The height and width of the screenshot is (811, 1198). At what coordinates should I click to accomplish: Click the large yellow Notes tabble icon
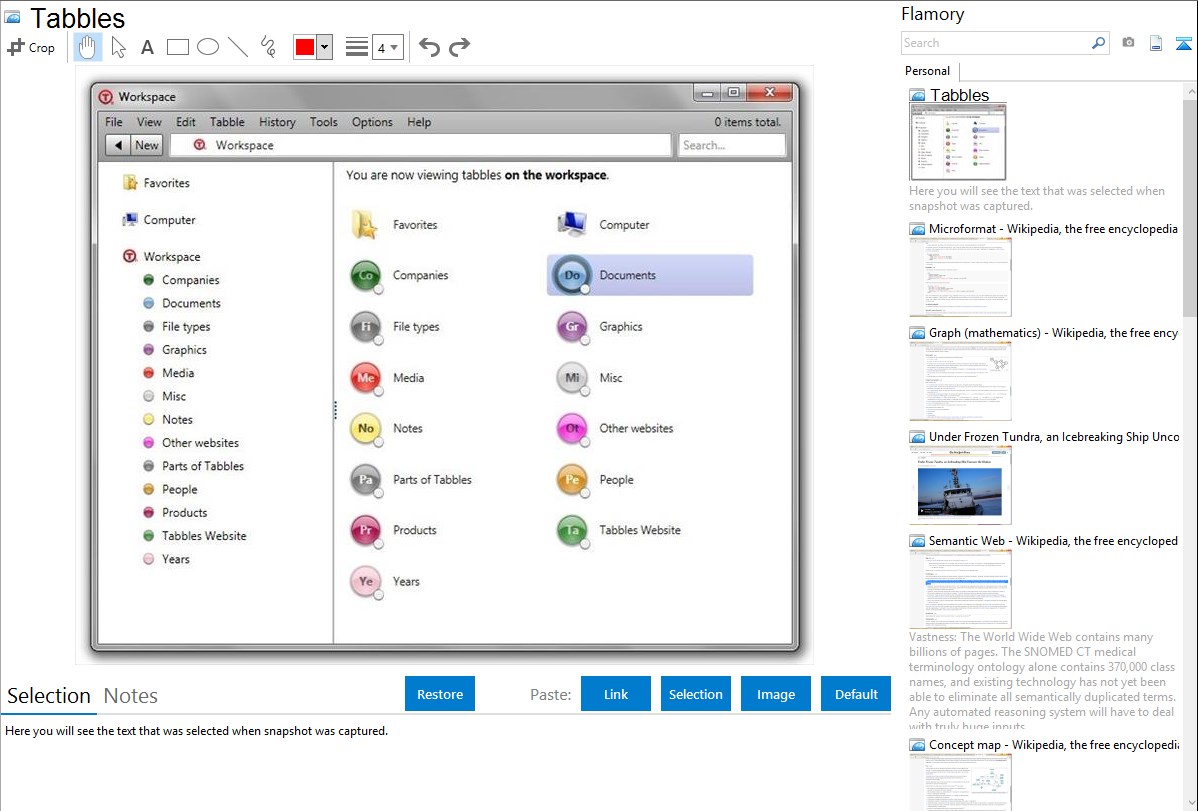[x=366, y=429]
